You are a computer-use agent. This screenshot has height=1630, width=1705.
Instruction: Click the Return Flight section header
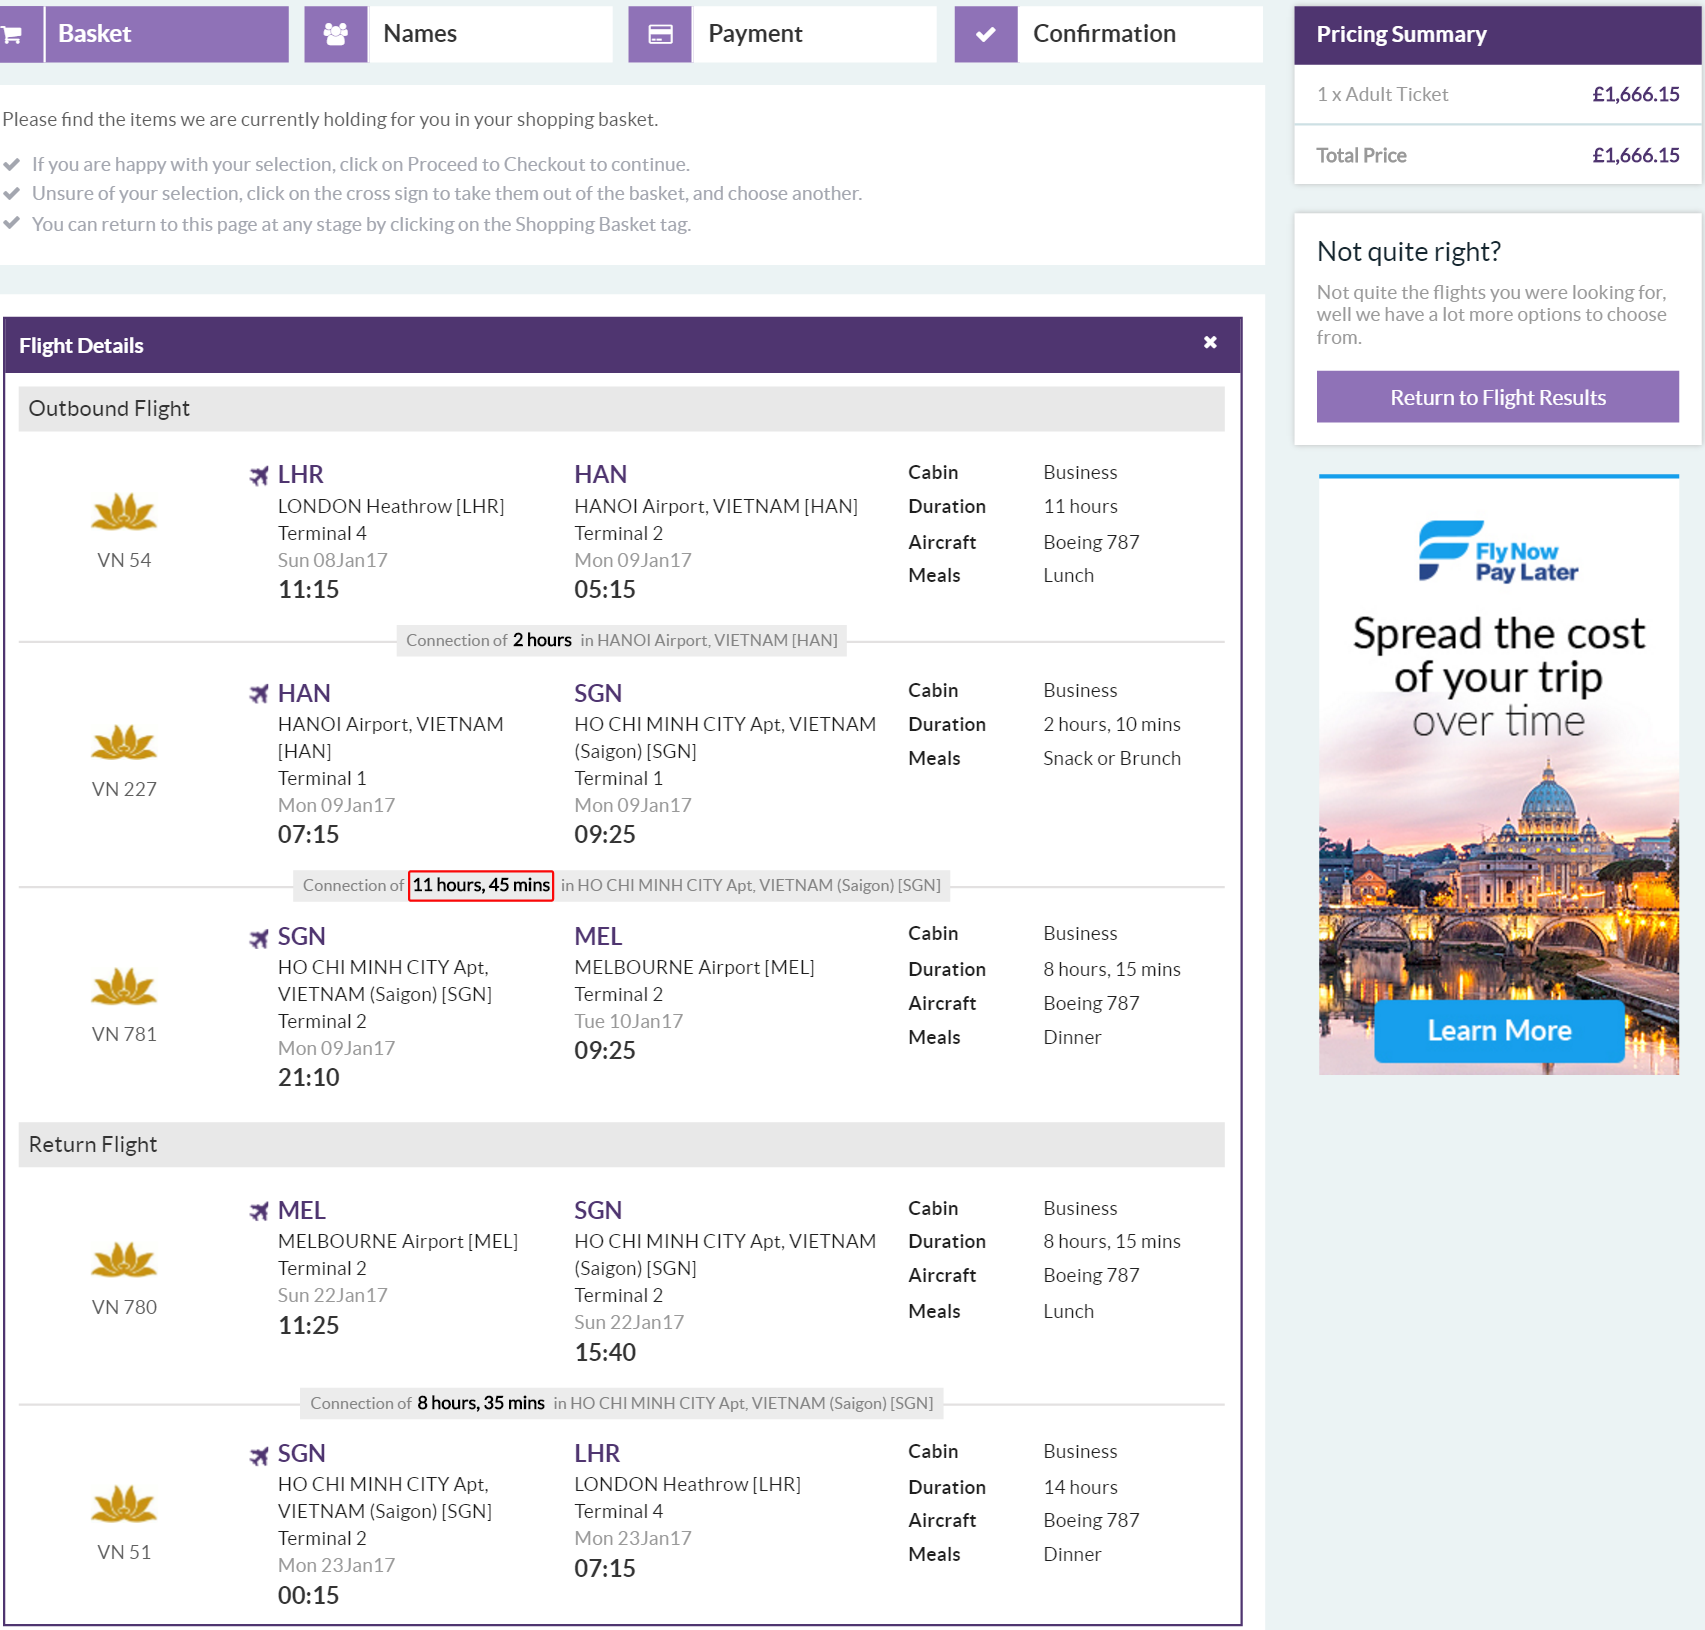tap(621, 1144)
